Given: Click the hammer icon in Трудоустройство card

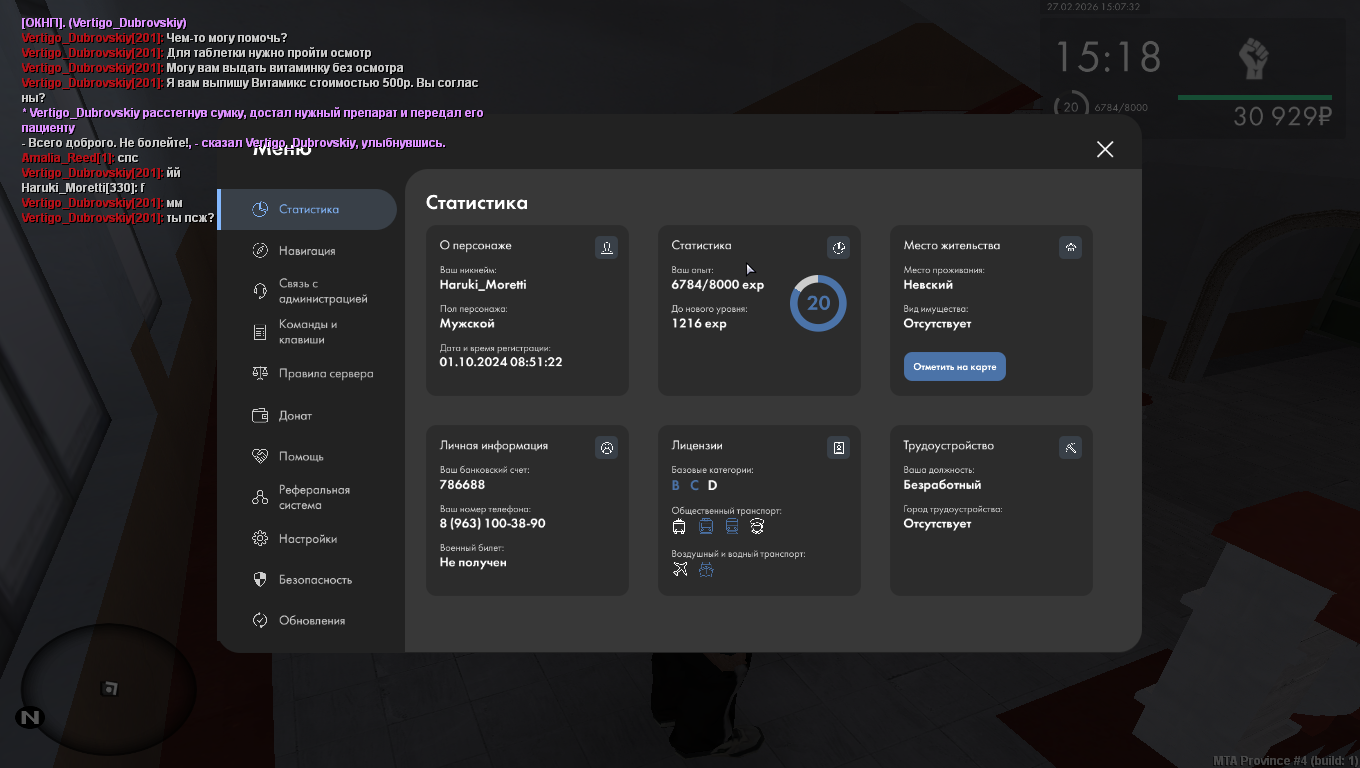Looking at the screenshot, I should 1070,447.
